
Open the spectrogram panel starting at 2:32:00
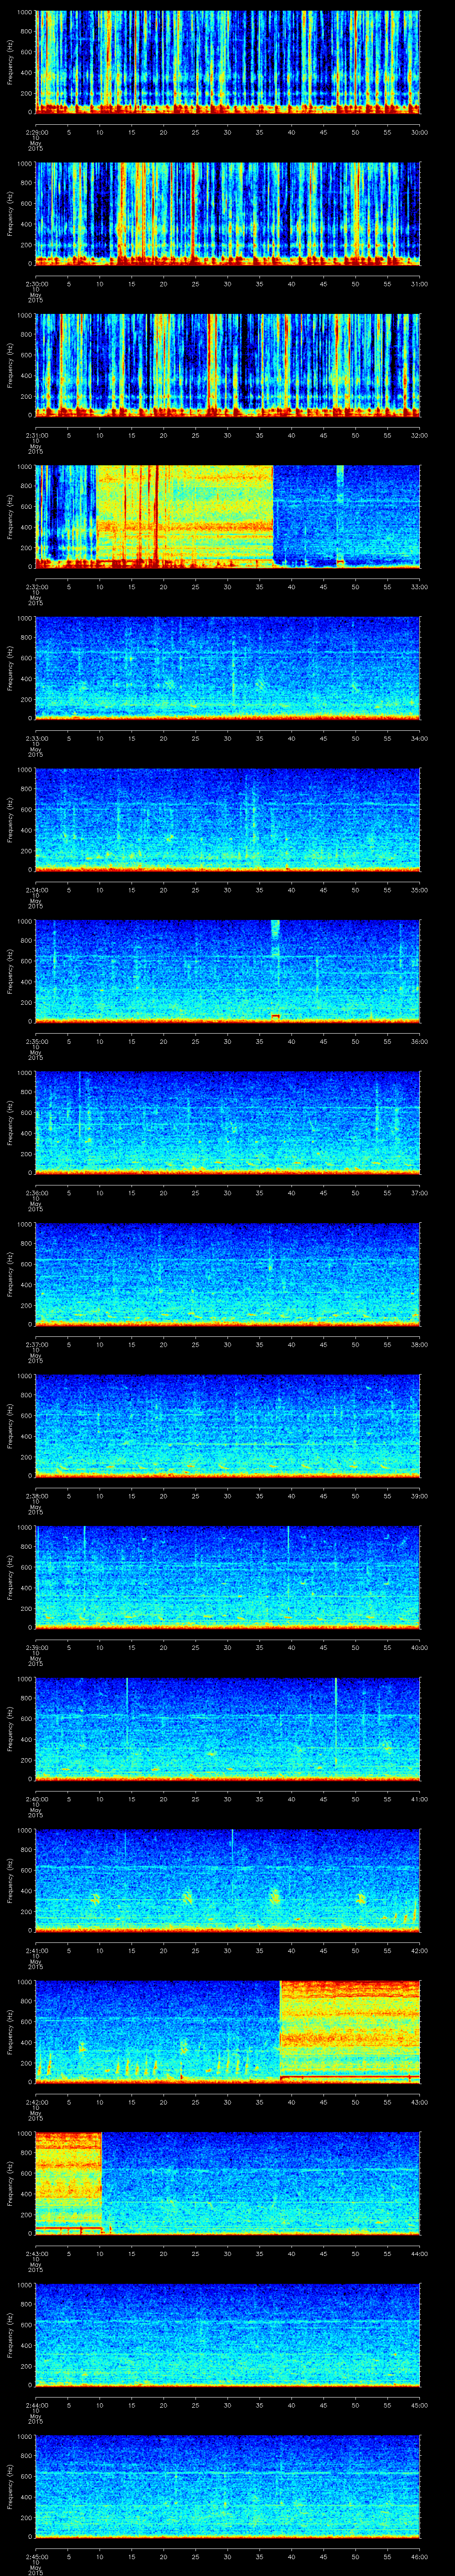click(228, 516)
